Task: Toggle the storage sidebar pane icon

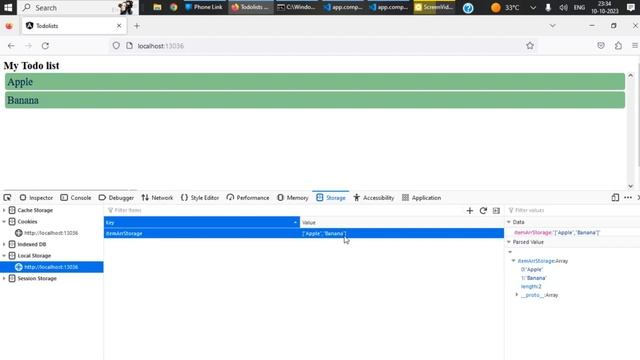Action: (x=496, y=211)
